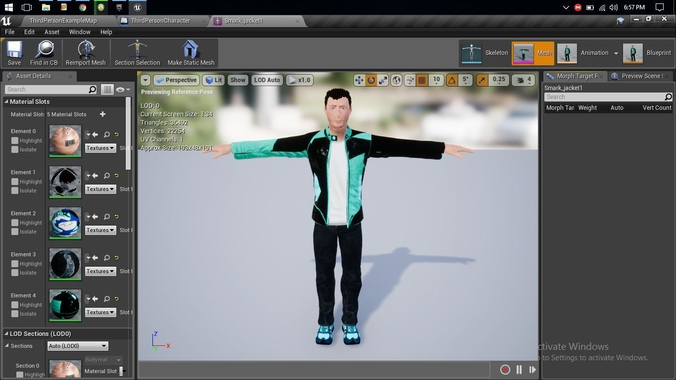
Task: Select the rotate gizmo tool in viewport
Action: (x=371, y=80)
